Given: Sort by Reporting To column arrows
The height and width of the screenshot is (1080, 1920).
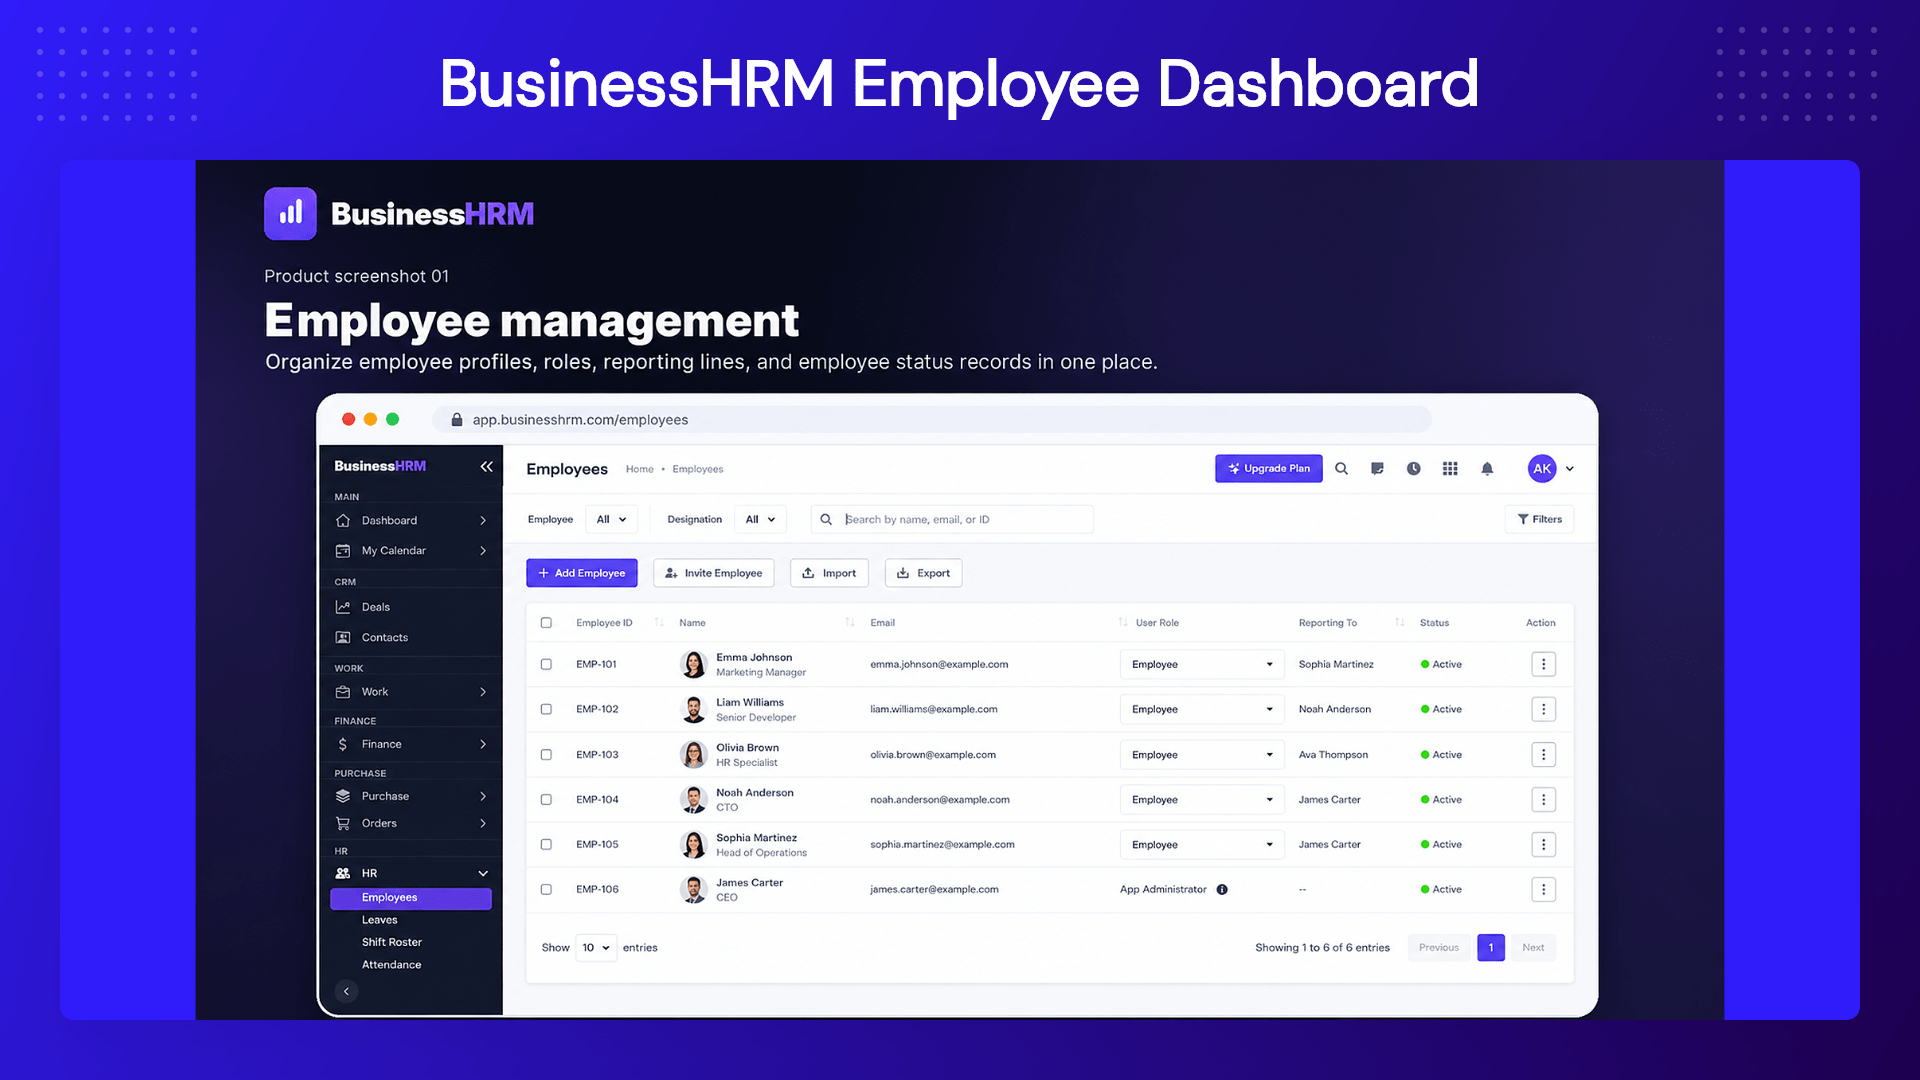Looking at the screenshot, I should pos(1399,622).
